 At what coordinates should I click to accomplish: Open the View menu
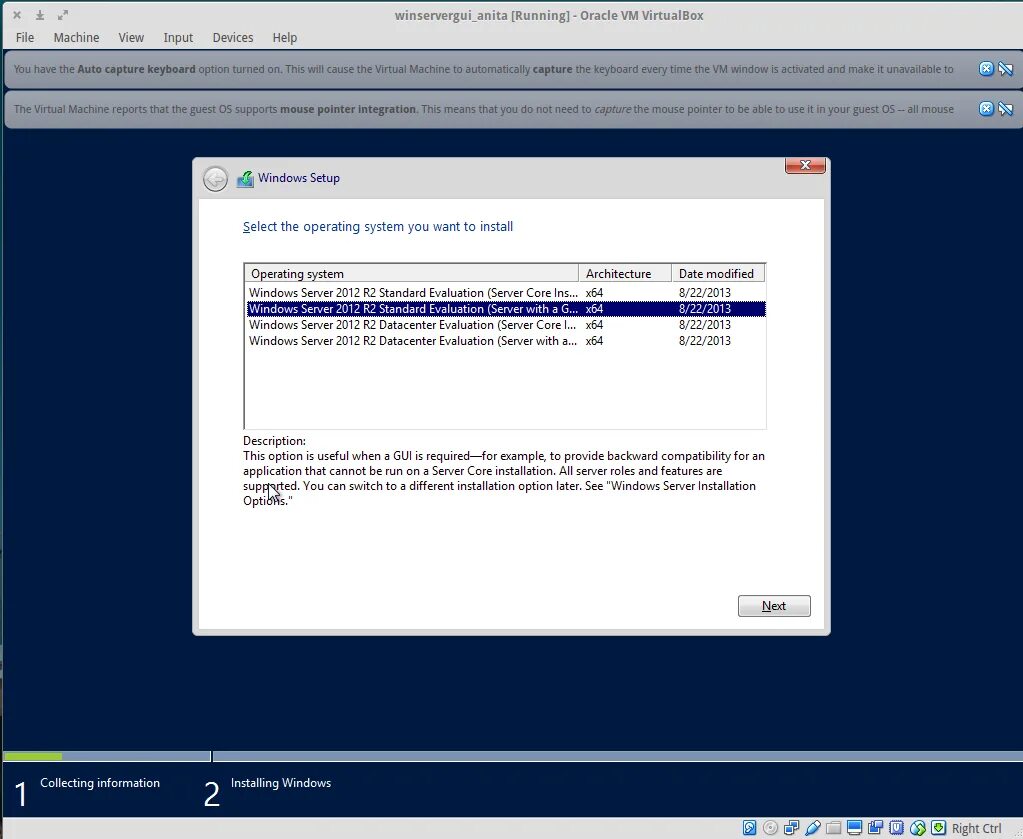point(131,38)
